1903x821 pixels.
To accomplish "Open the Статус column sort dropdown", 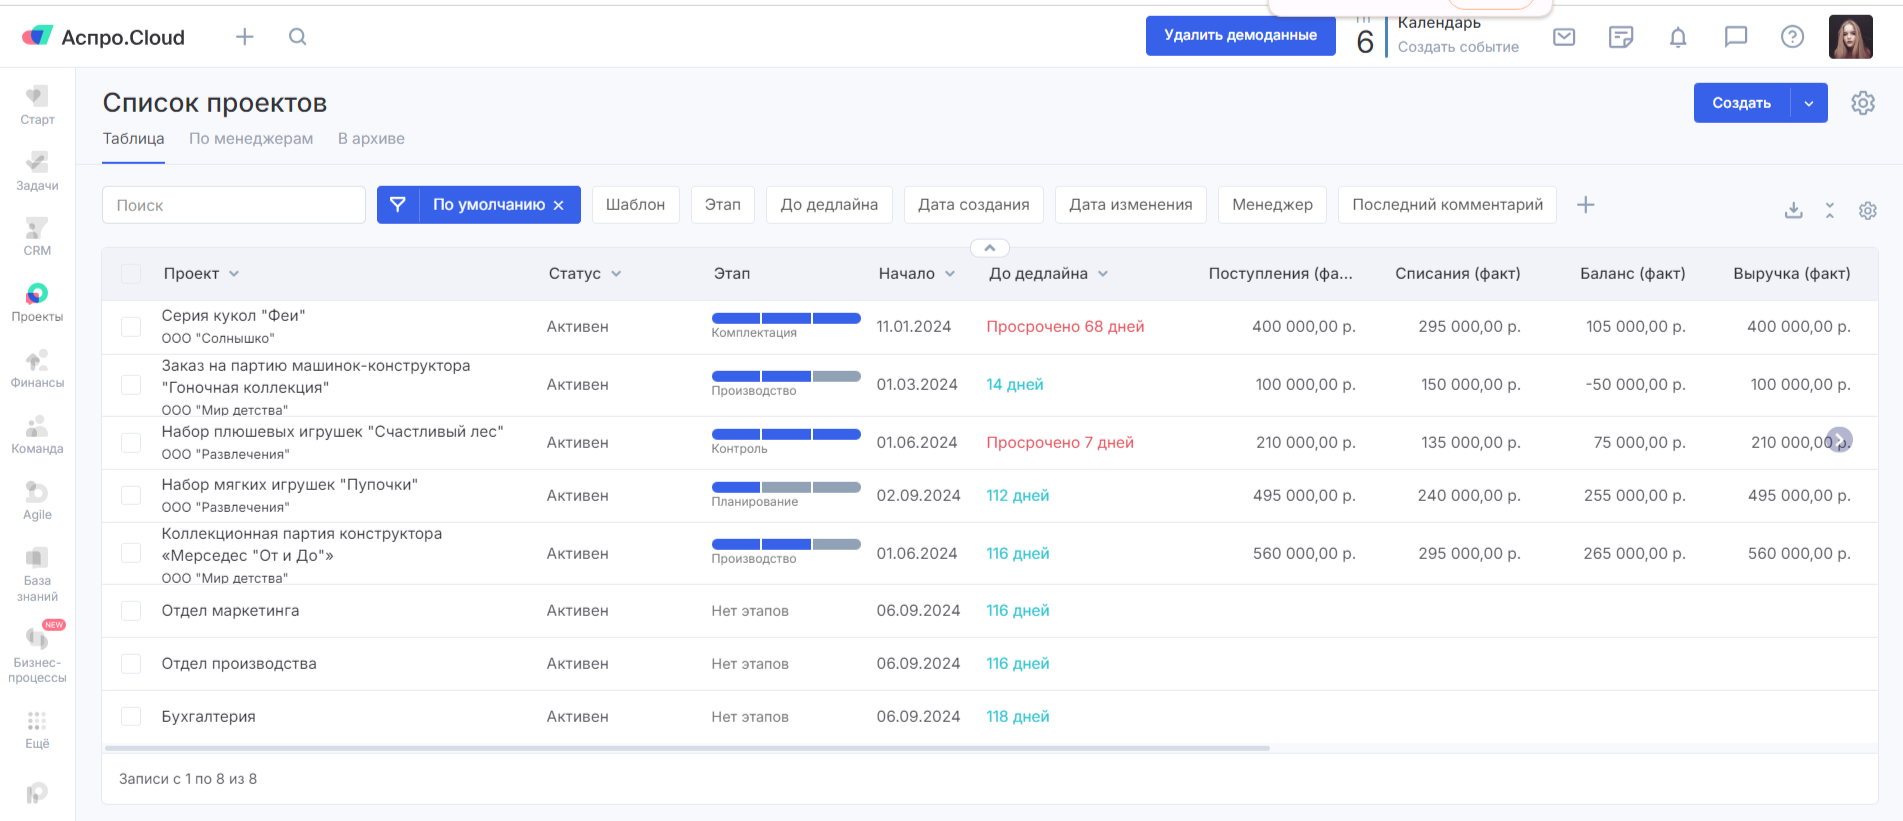I will point(616,274).
